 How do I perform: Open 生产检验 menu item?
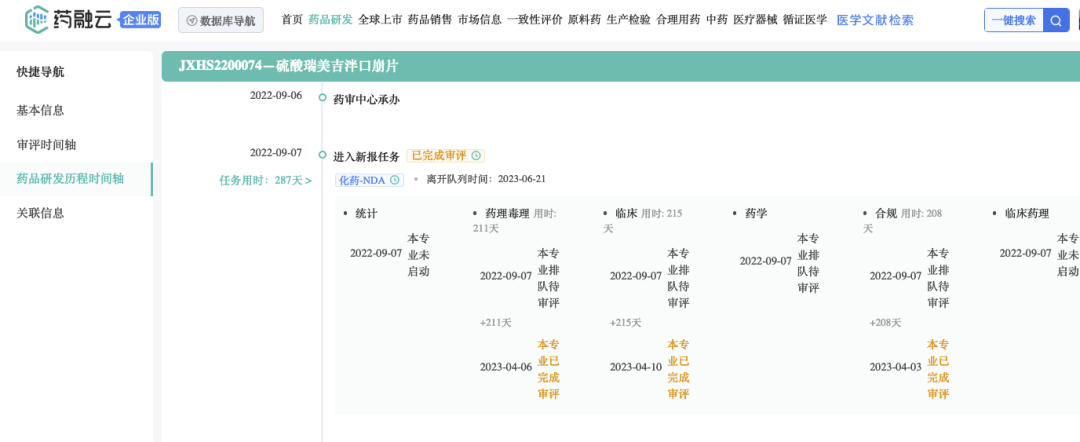(628, 20)
